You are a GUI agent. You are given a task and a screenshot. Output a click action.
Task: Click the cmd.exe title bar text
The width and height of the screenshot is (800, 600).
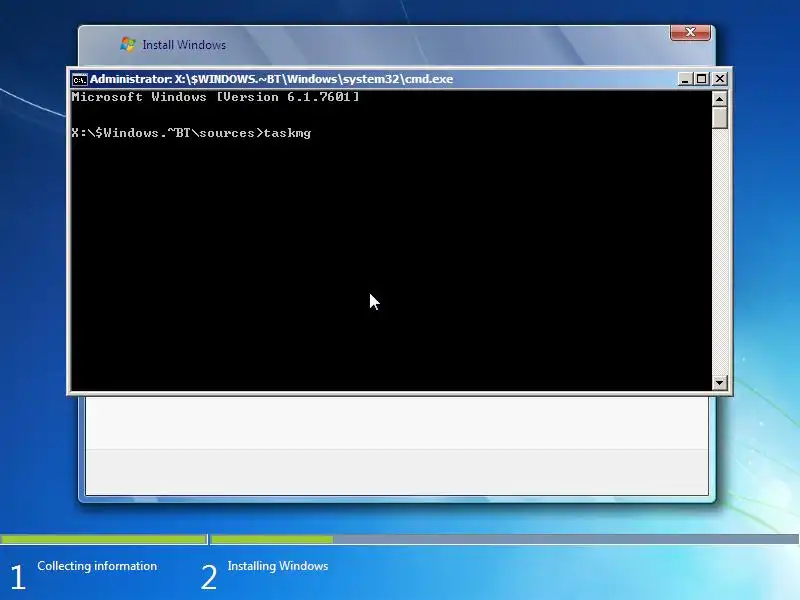point(271,79)
